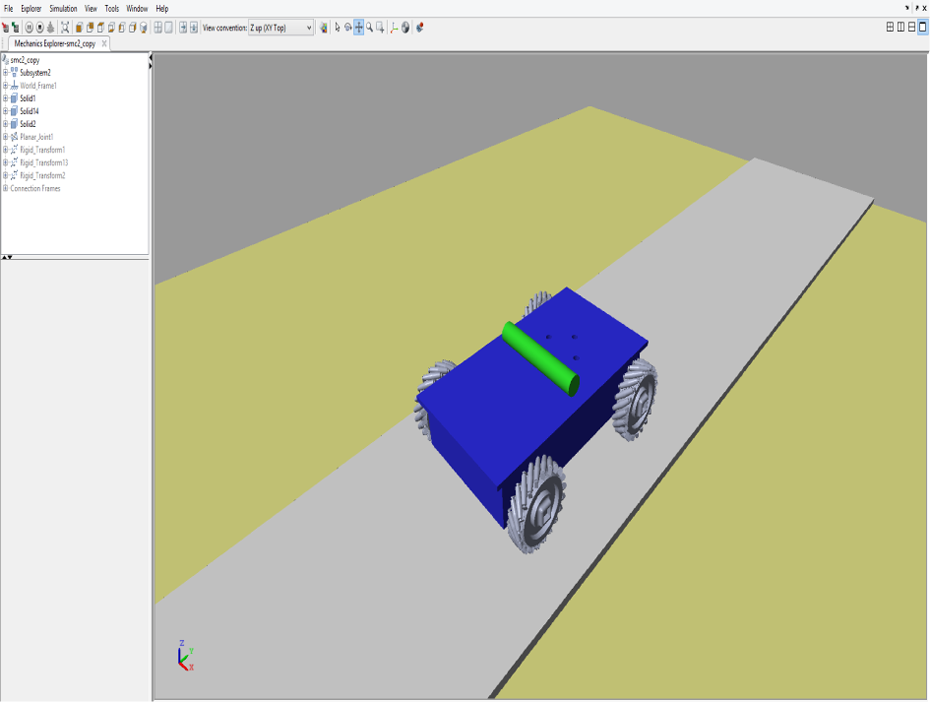The width and height of the screenshot is (930, 702).
Task: Toggle the Zoom region box tool
Action: tap(381, 27)
